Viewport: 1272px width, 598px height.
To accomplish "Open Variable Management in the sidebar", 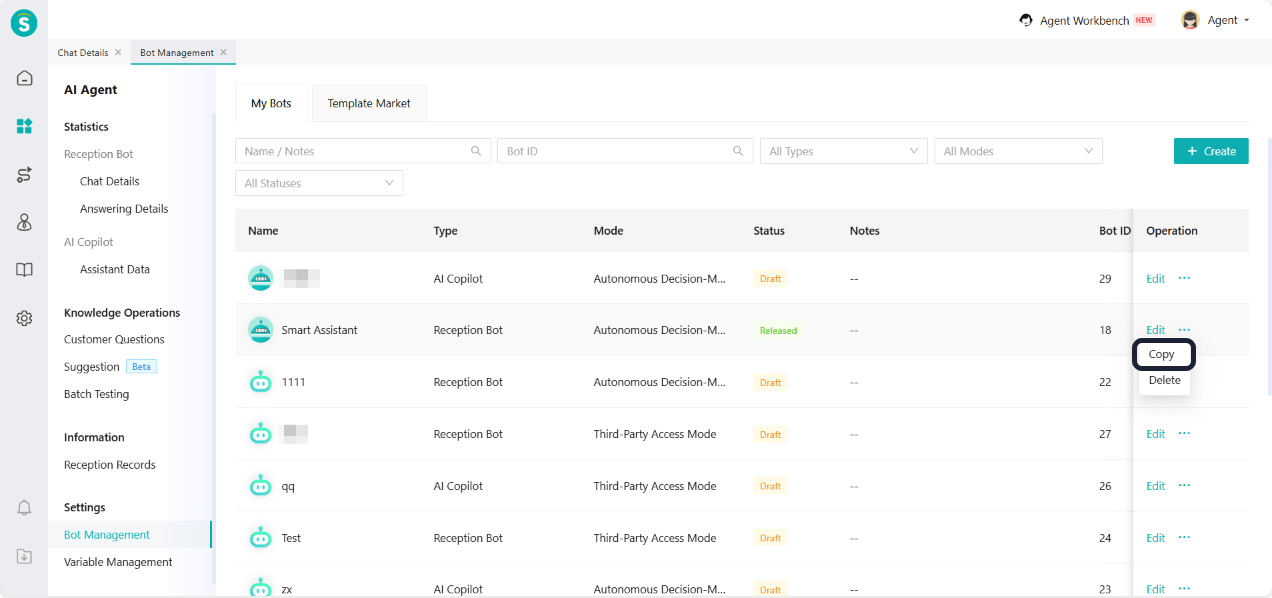I will pyautogui.click(x=118, y=562).
